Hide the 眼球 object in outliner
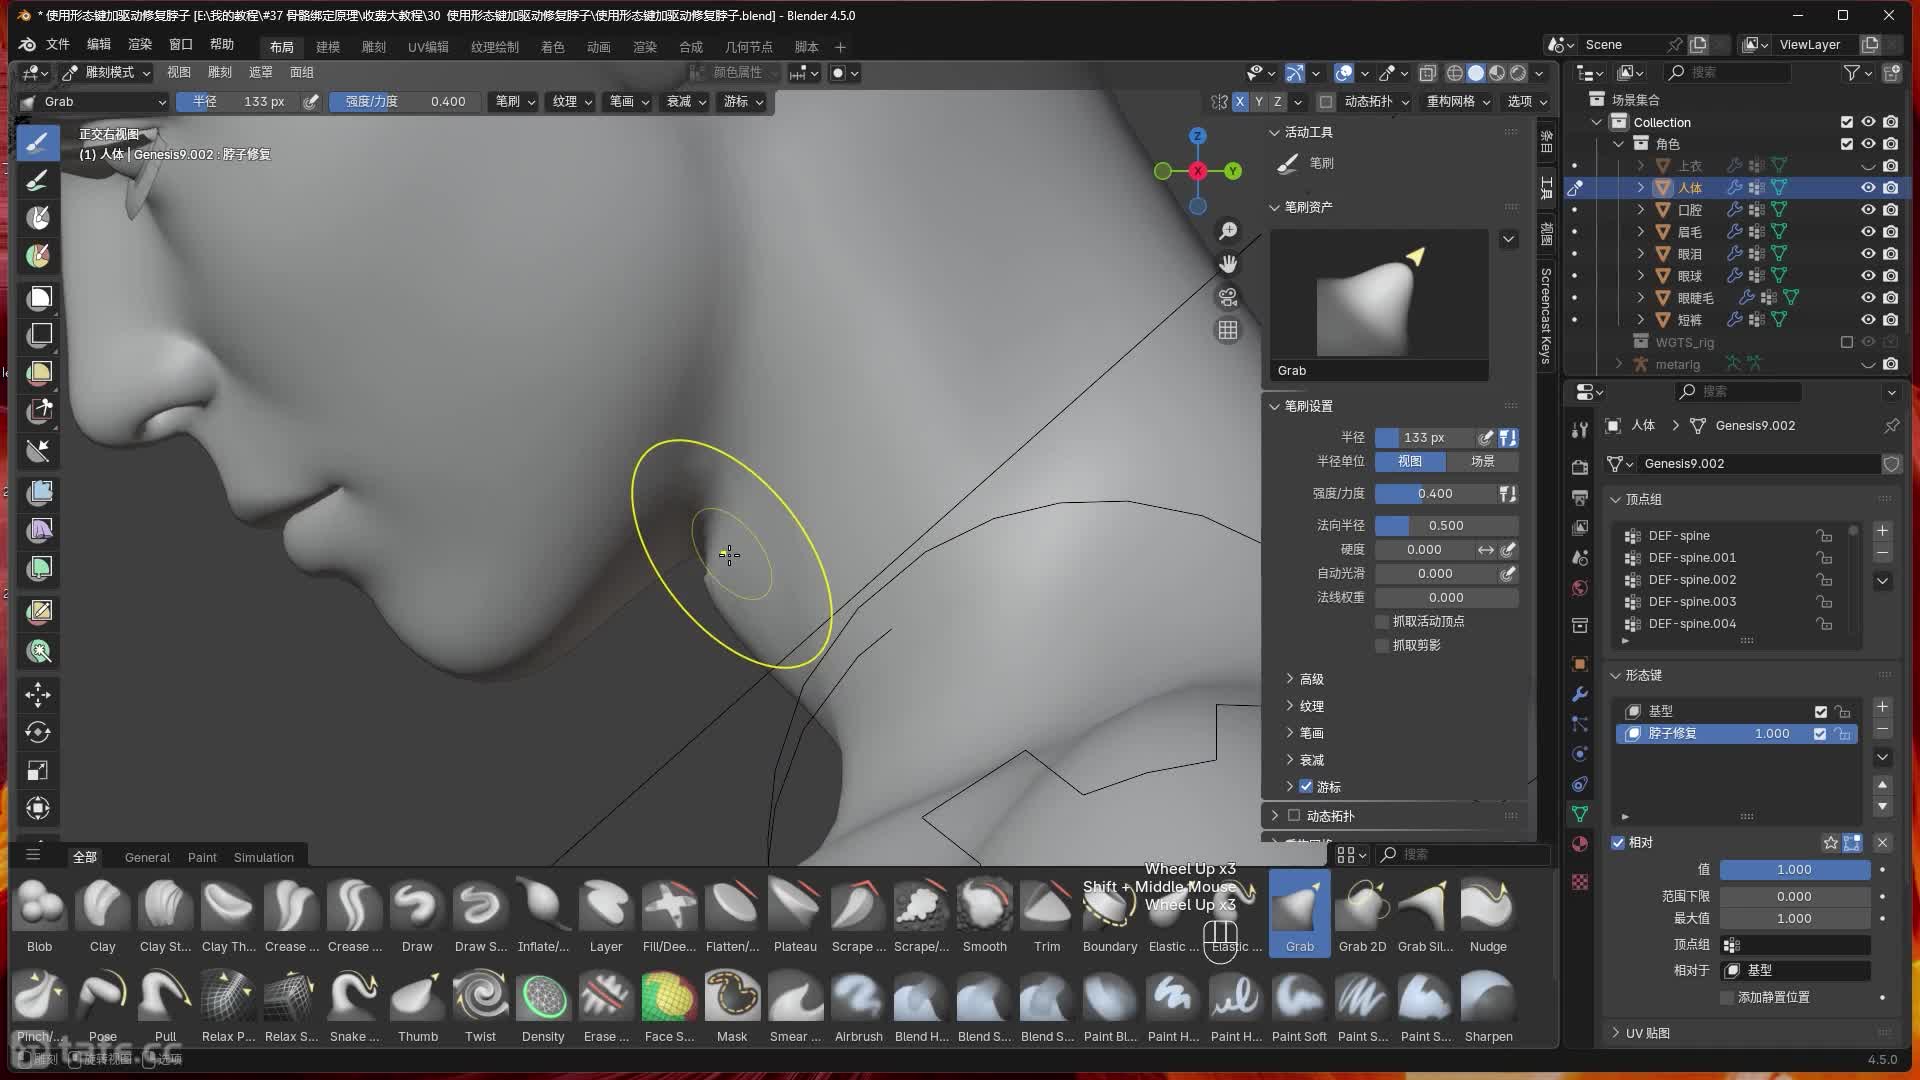Image resolution: width=1920 pixels, height=1080 pixels. click(1867, 276)
